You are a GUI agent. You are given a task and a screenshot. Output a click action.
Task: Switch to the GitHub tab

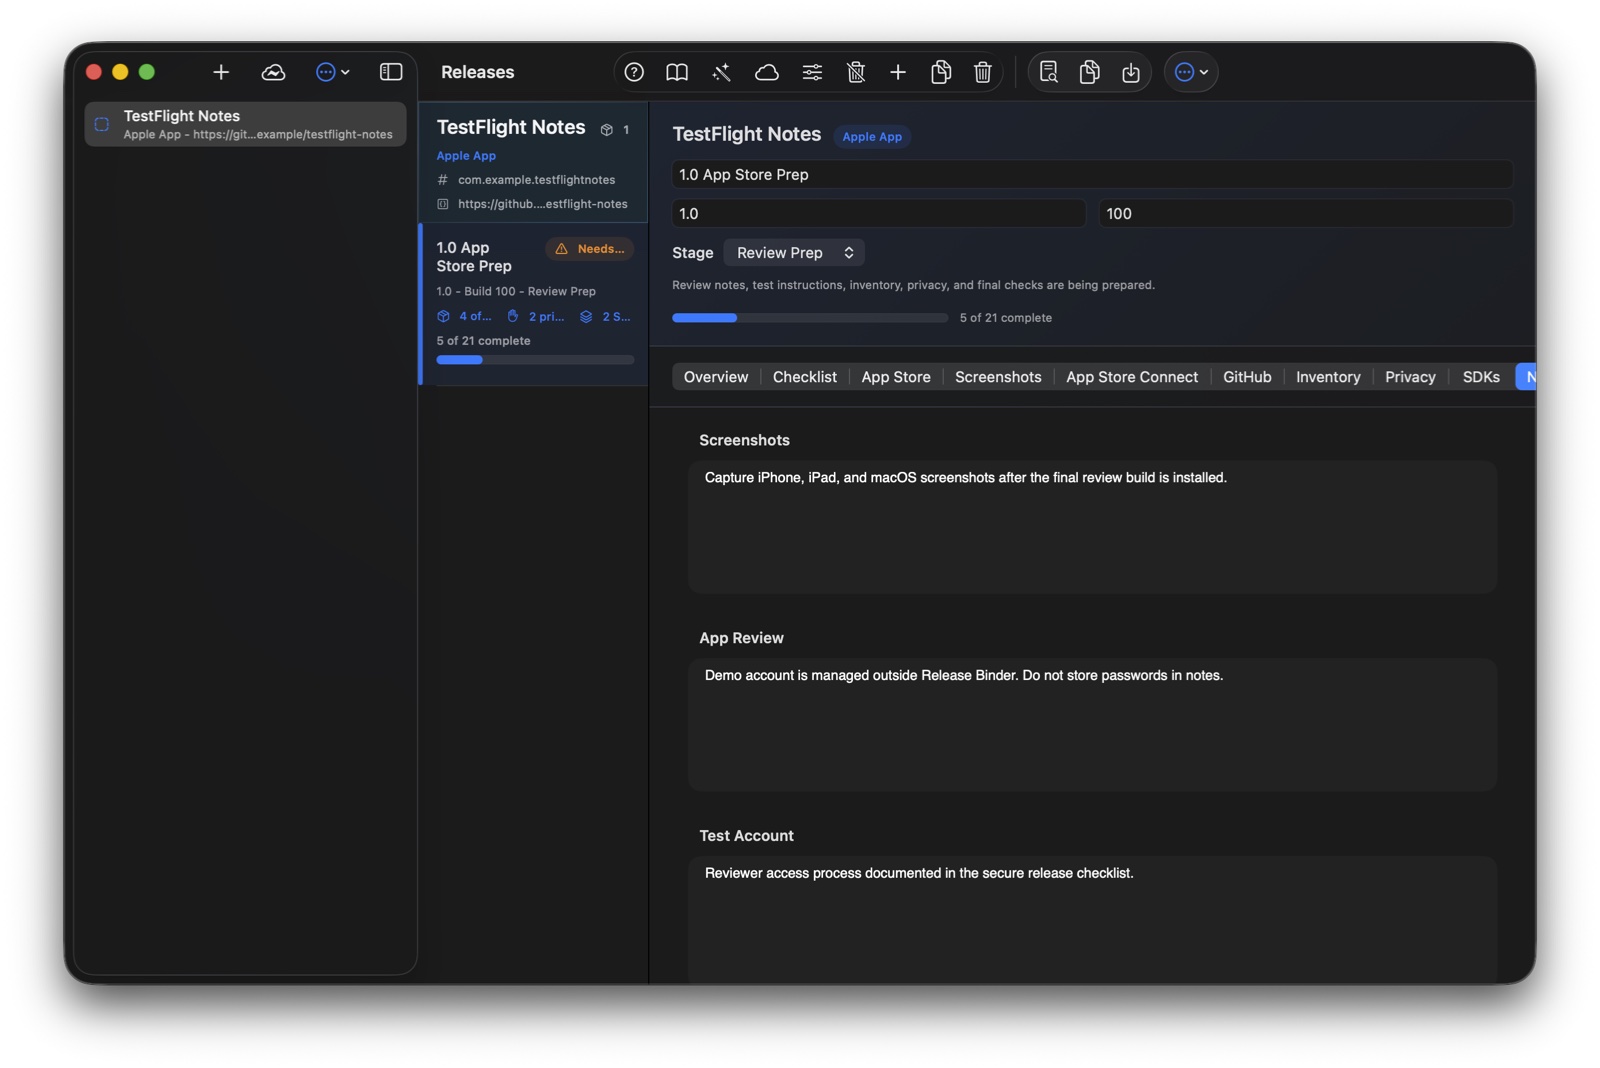click(x=1247, y=377)
